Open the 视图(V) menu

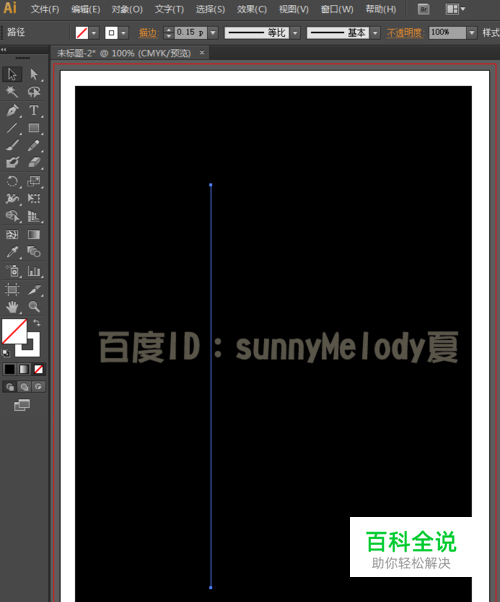point(293,9)
